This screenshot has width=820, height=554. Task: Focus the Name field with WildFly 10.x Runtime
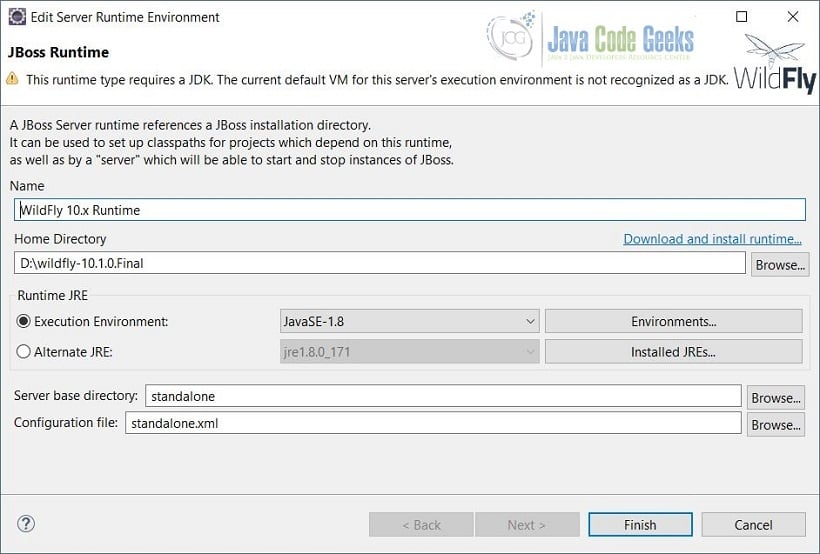[410, 210]
